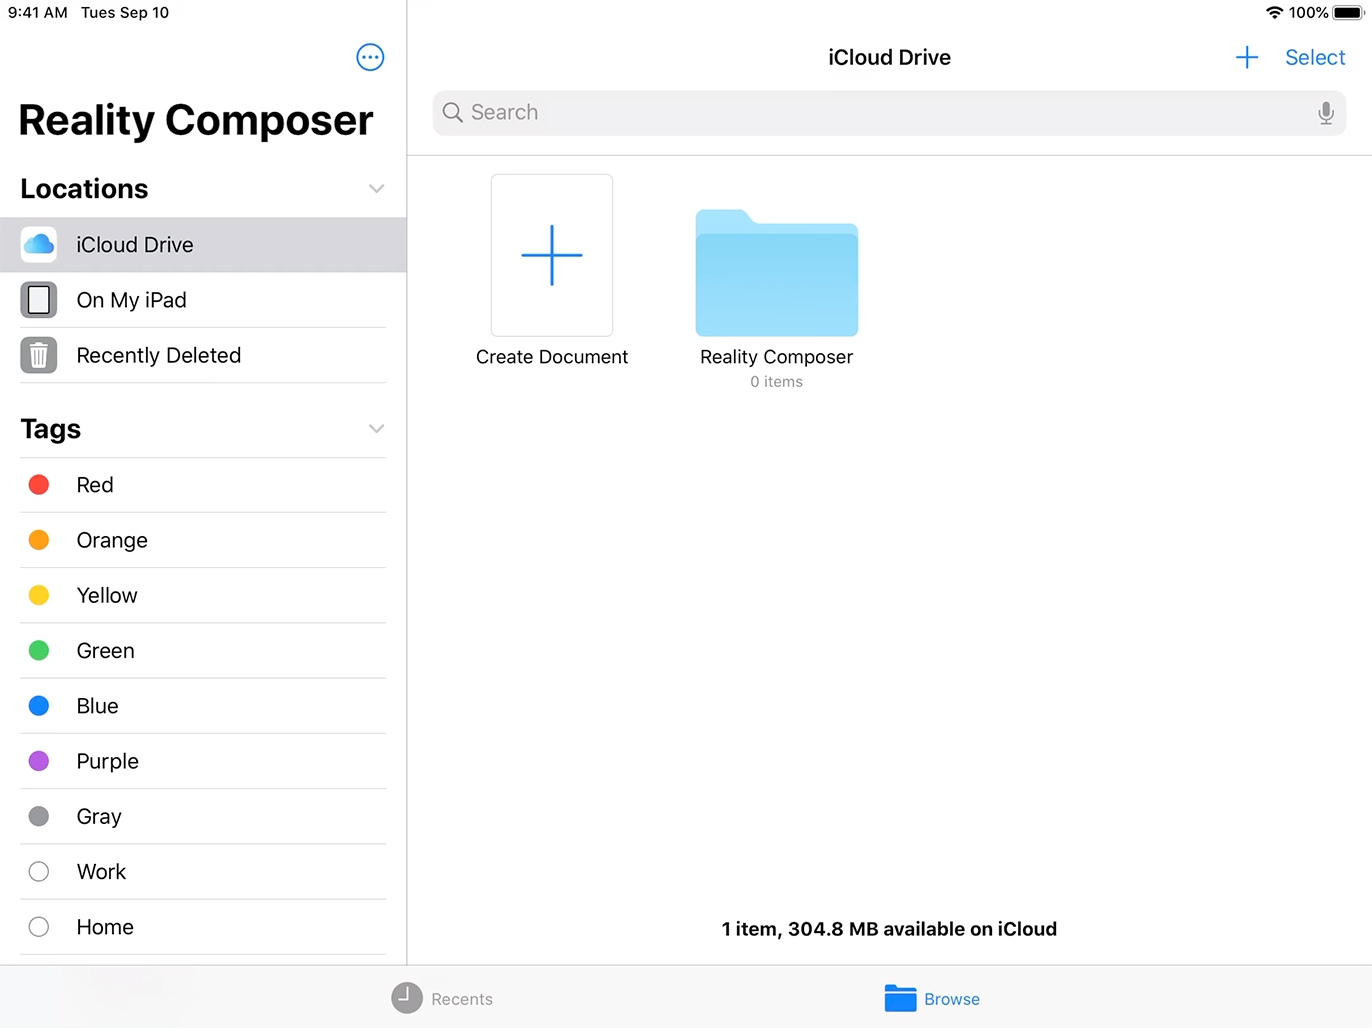Viewport: 1372px width, 1028px height.
Task: Focus the Search field
Action: (x=889, y=113)
